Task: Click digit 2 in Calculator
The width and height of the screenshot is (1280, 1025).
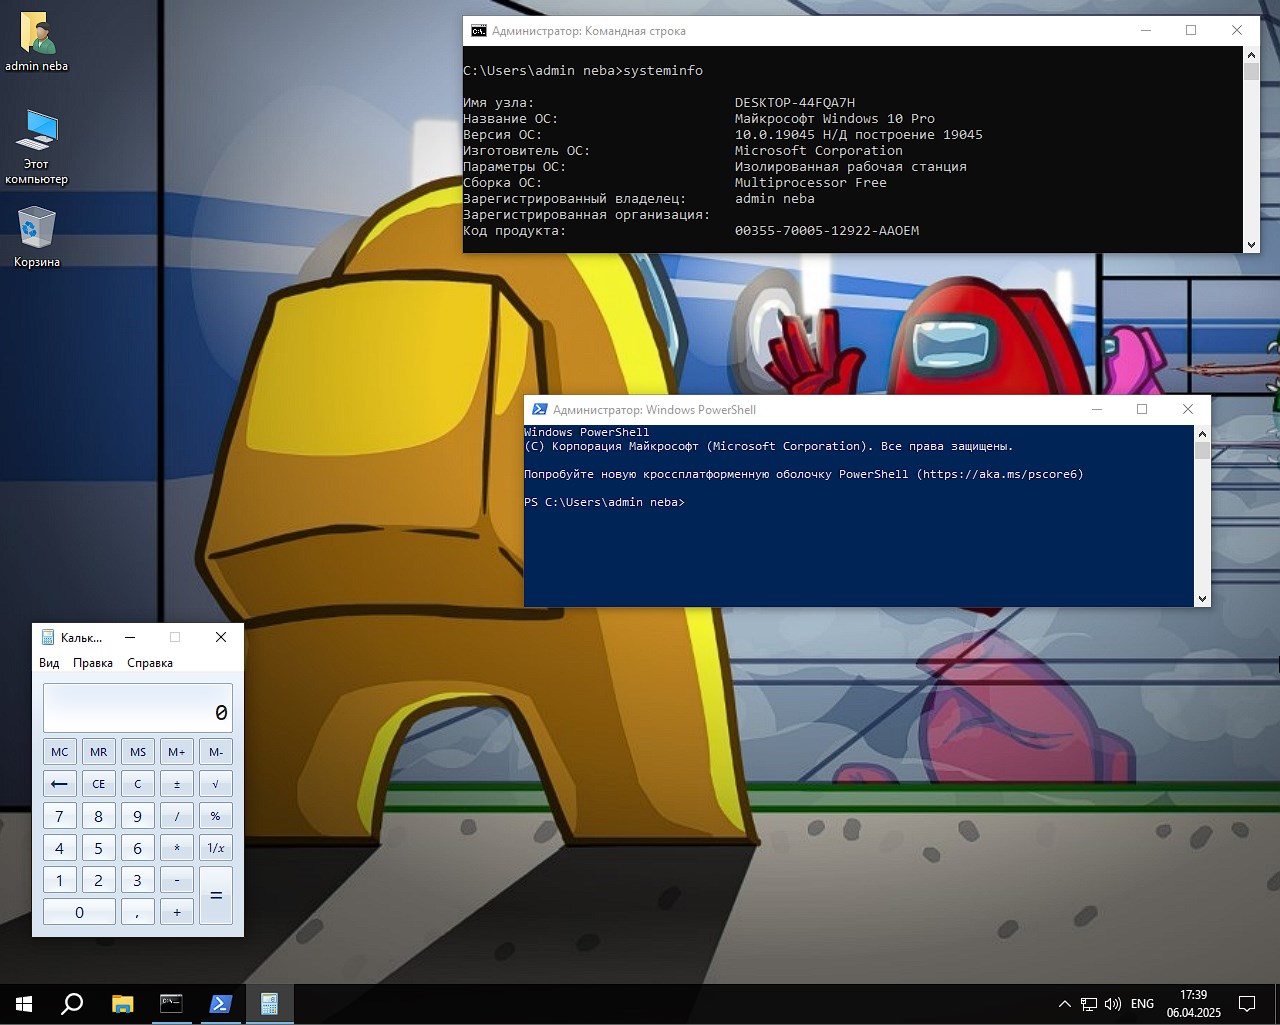Action: (98, 880)
